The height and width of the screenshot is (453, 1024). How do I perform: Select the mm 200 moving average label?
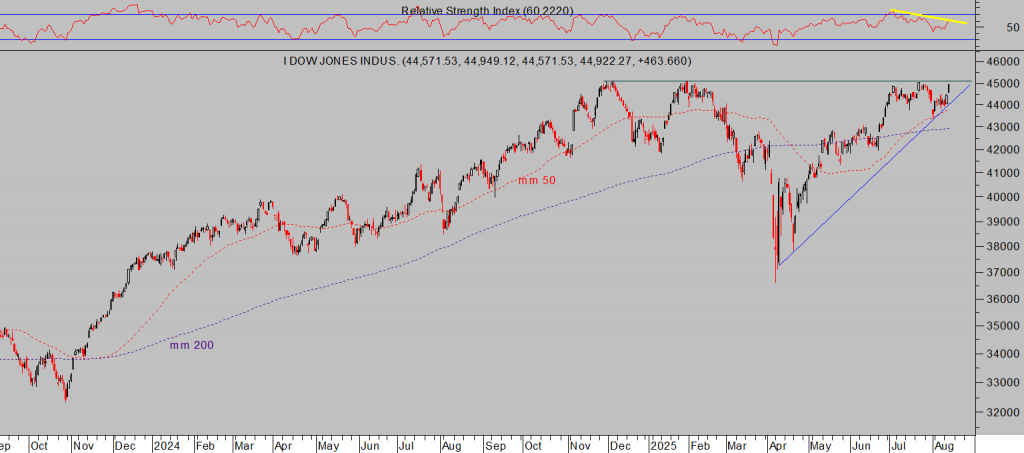tap(191, 345)
